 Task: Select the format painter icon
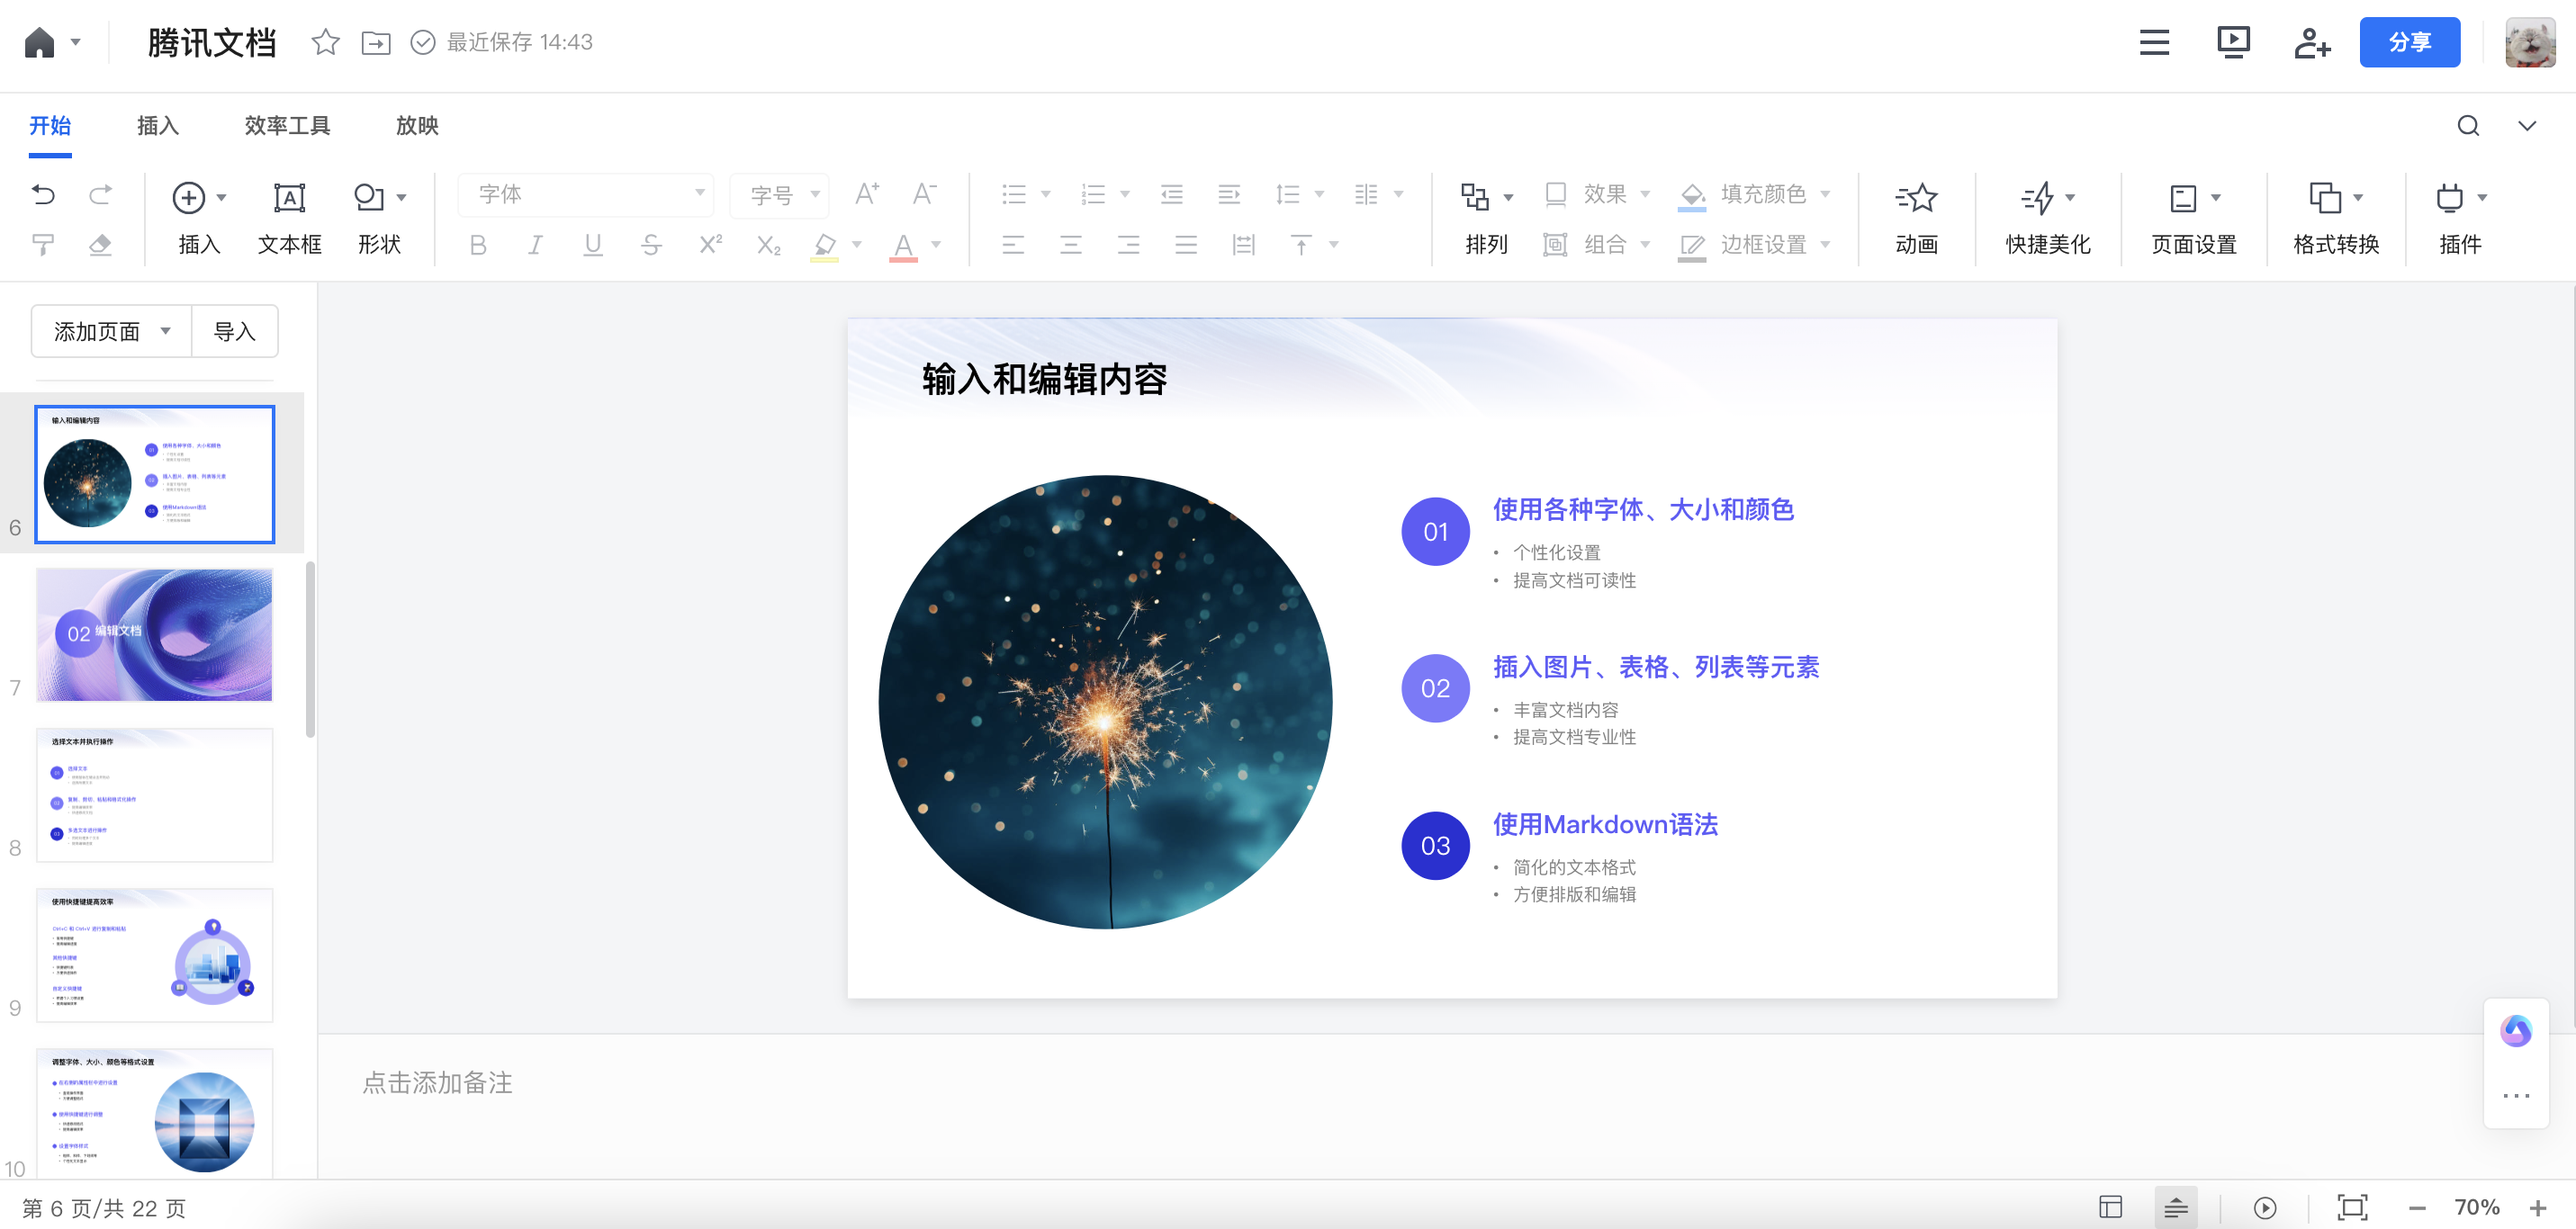tap(43, 245)
